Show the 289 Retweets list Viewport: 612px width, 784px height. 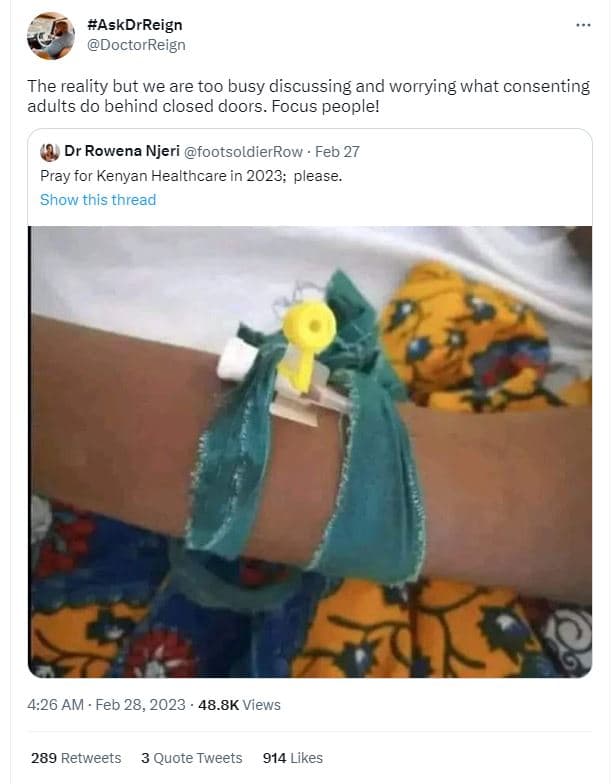point(76,758)
